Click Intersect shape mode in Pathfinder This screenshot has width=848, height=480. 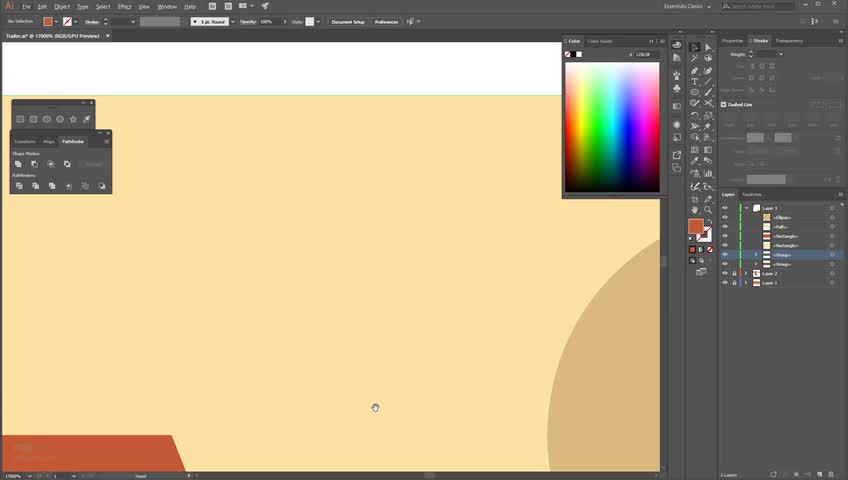pos(51,164)
